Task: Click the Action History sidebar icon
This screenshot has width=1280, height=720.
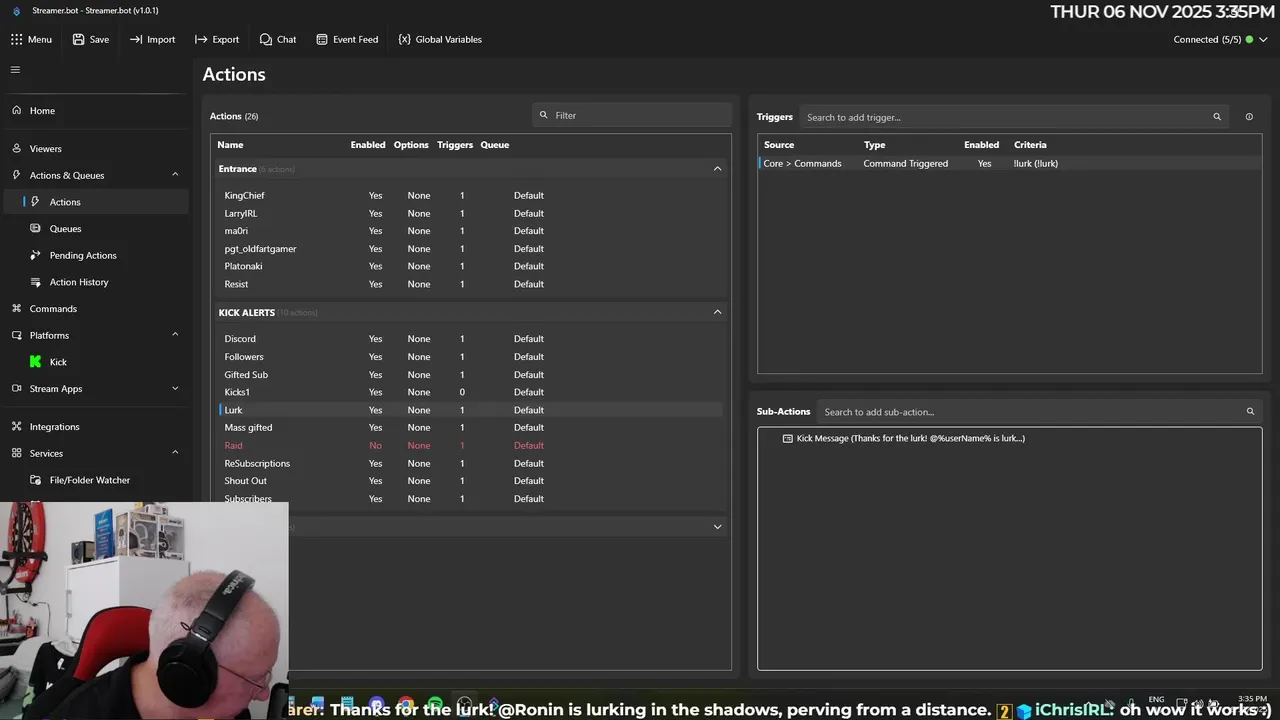Action: (36, 282)
